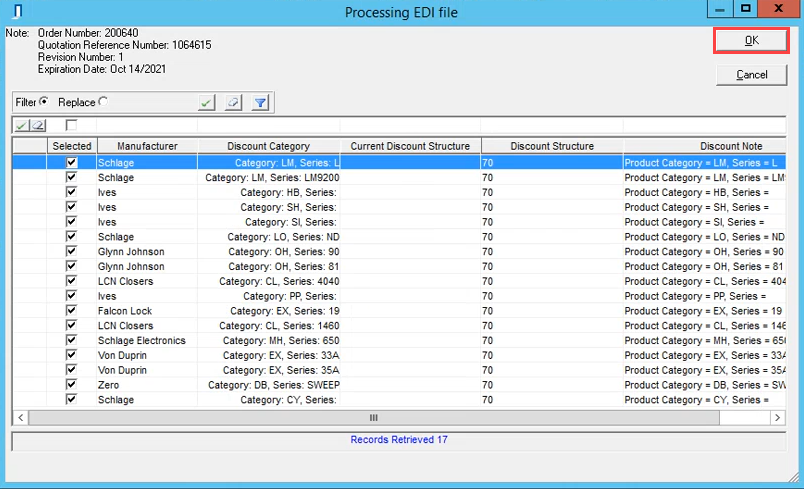The height and width of the screenshot is (489, 804).
Task: Click the Discount Structure column header
Action: point(552,146)
